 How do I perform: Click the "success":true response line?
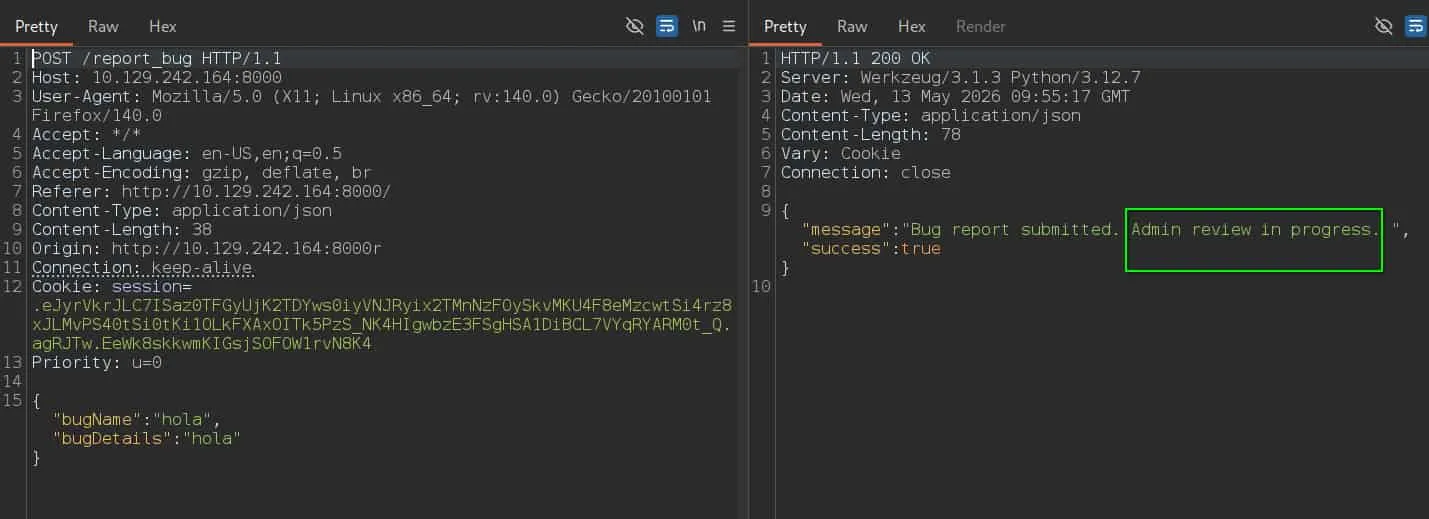coord(871,249)
